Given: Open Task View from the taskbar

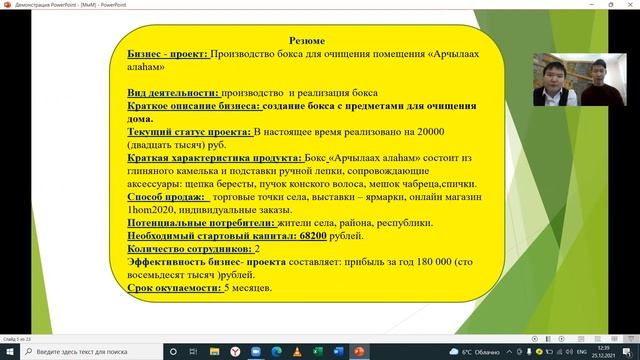Looking at the screenshot, I should point(193,351).
